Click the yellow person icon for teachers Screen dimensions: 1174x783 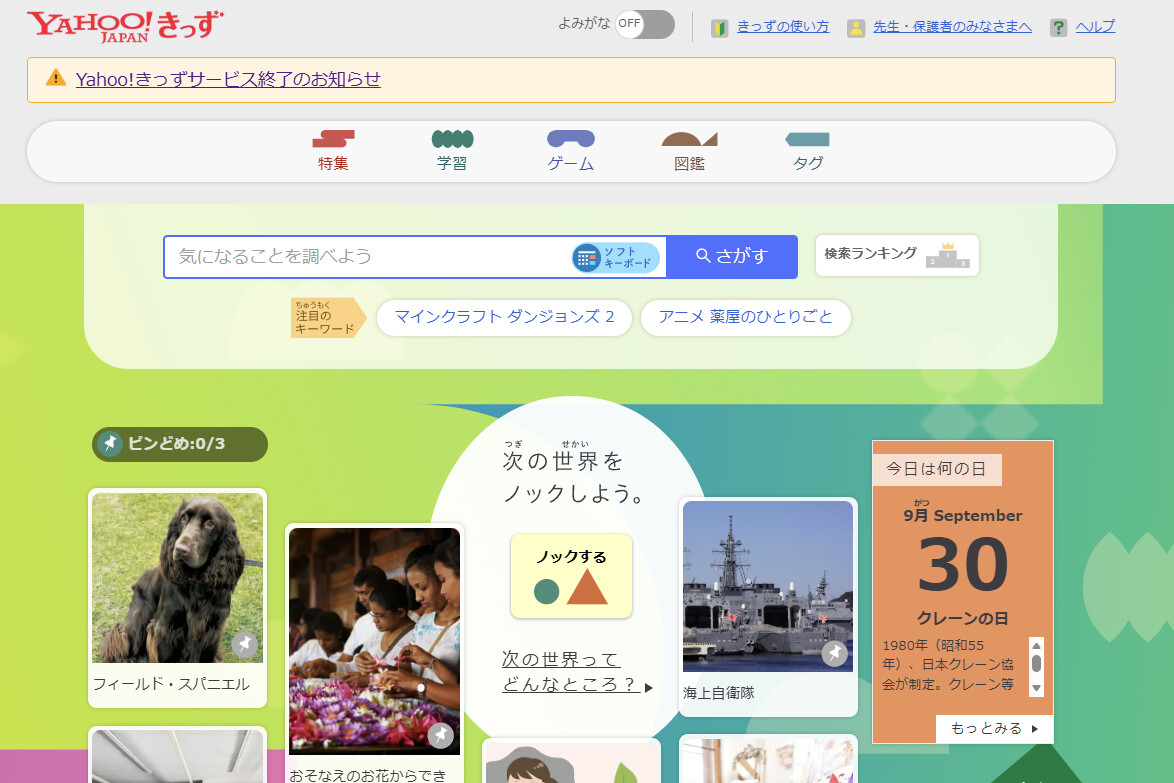coord(856,28)
